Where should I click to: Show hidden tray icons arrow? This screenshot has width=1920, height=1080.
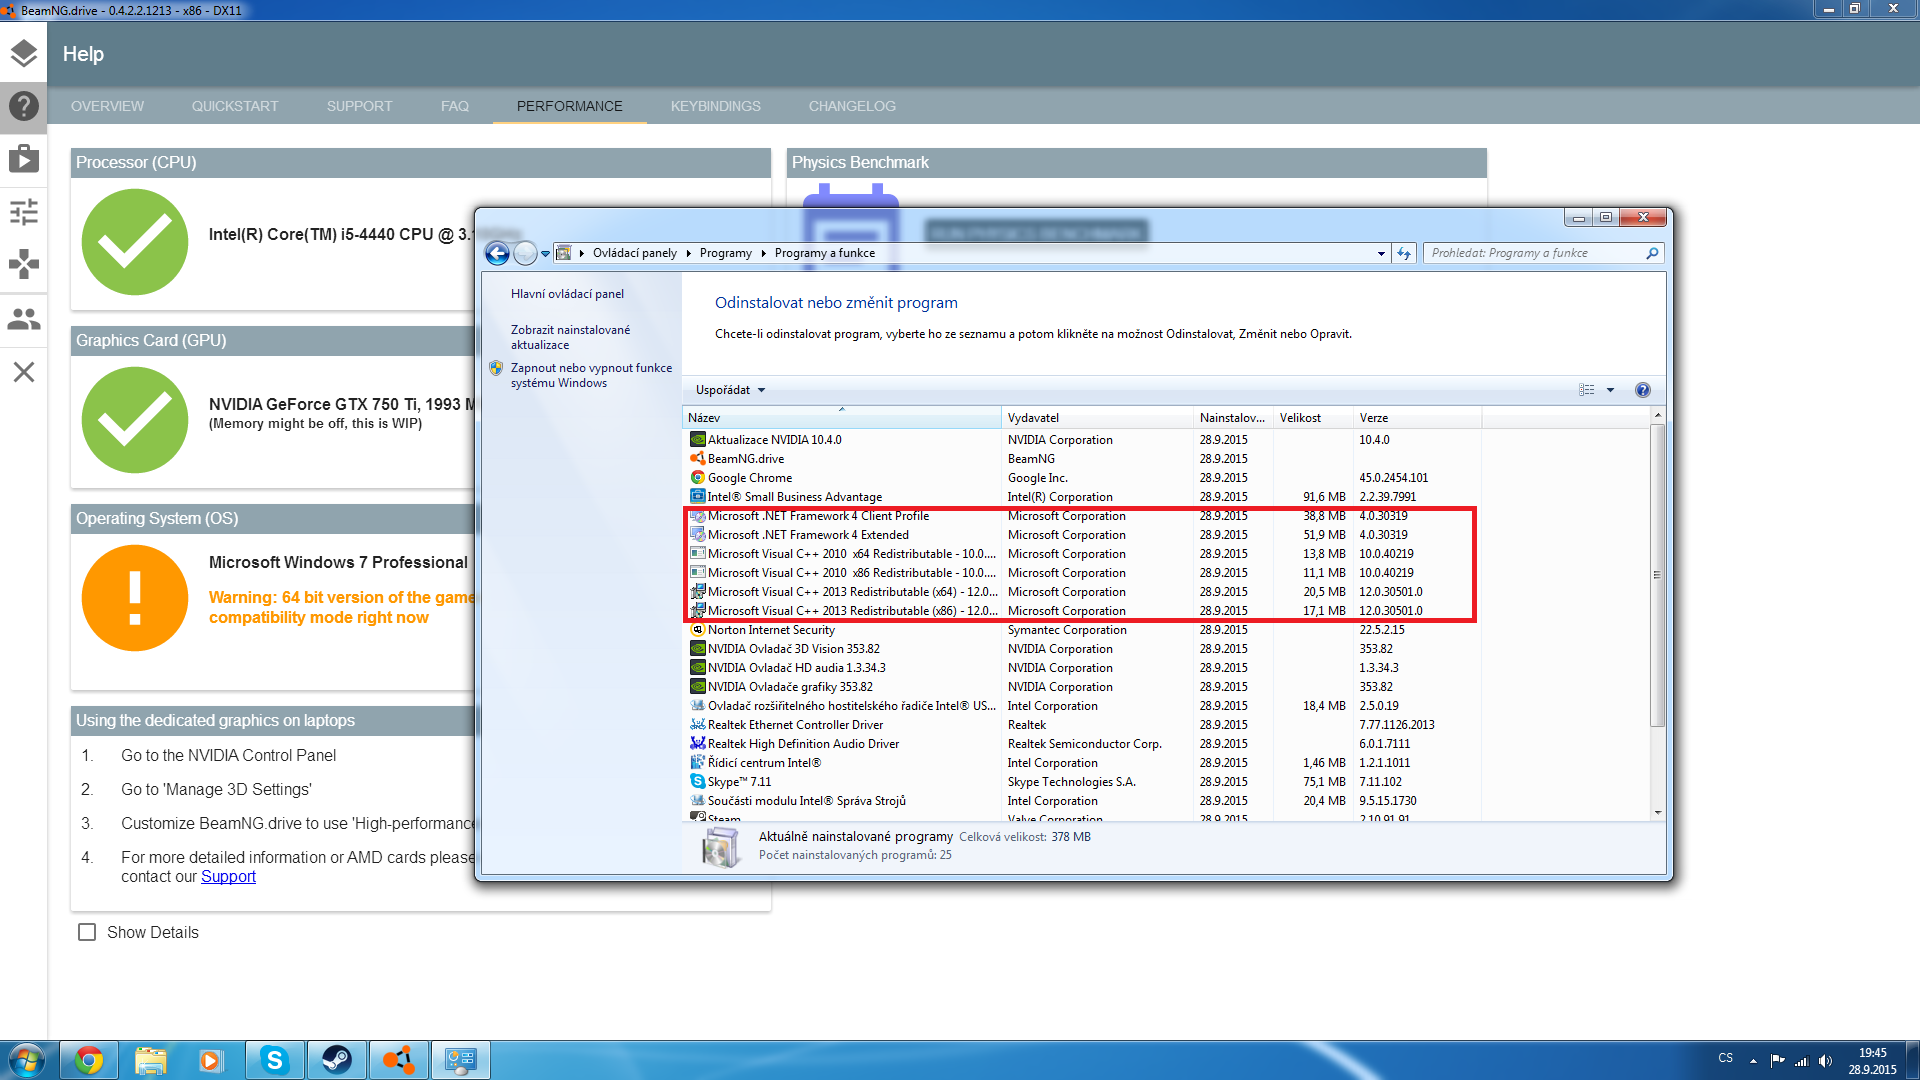pos(1753,1060)
